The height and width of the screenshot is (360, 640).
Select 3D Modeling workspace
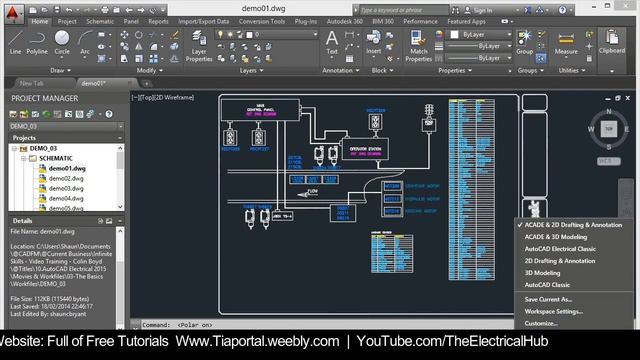[x=542, y=273]
